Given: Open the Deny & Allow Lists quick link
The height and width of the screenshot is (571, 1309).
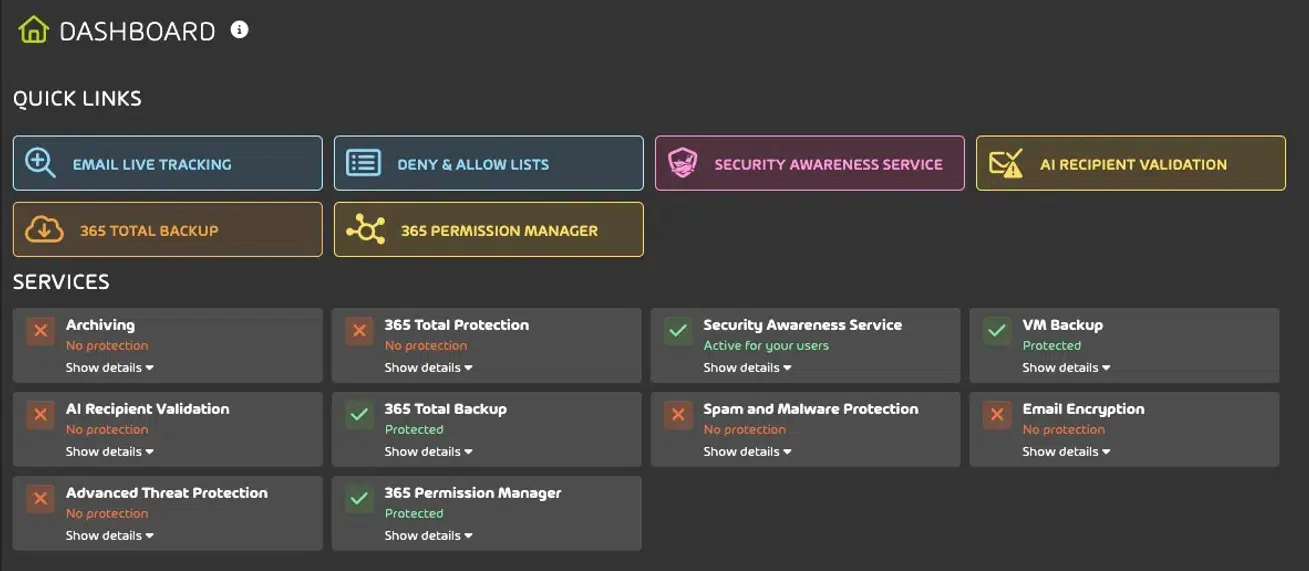Looking at the screenshot, I should click(x=489, y=163).
